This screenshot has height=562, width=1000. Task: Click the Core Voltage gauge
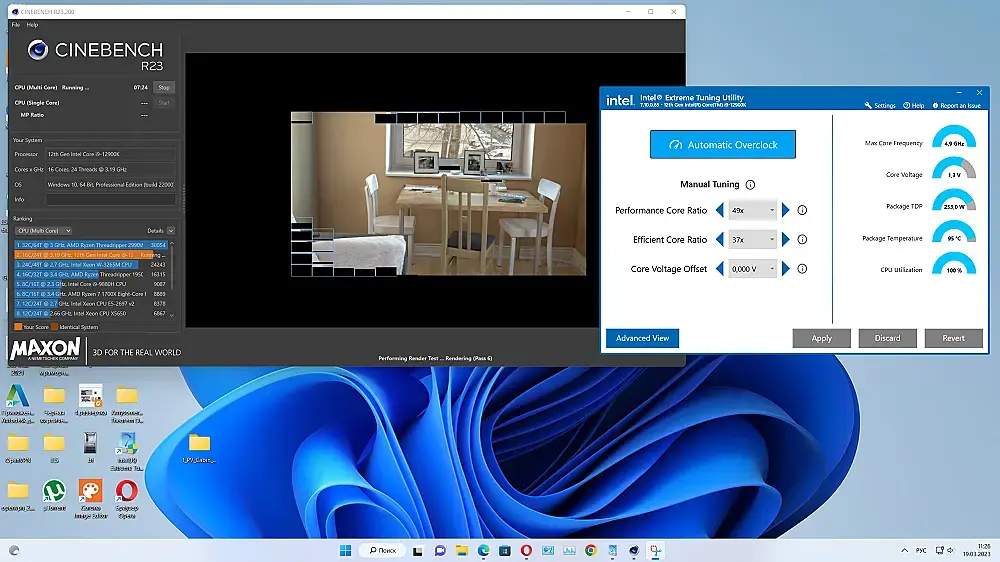coord(954,168)
